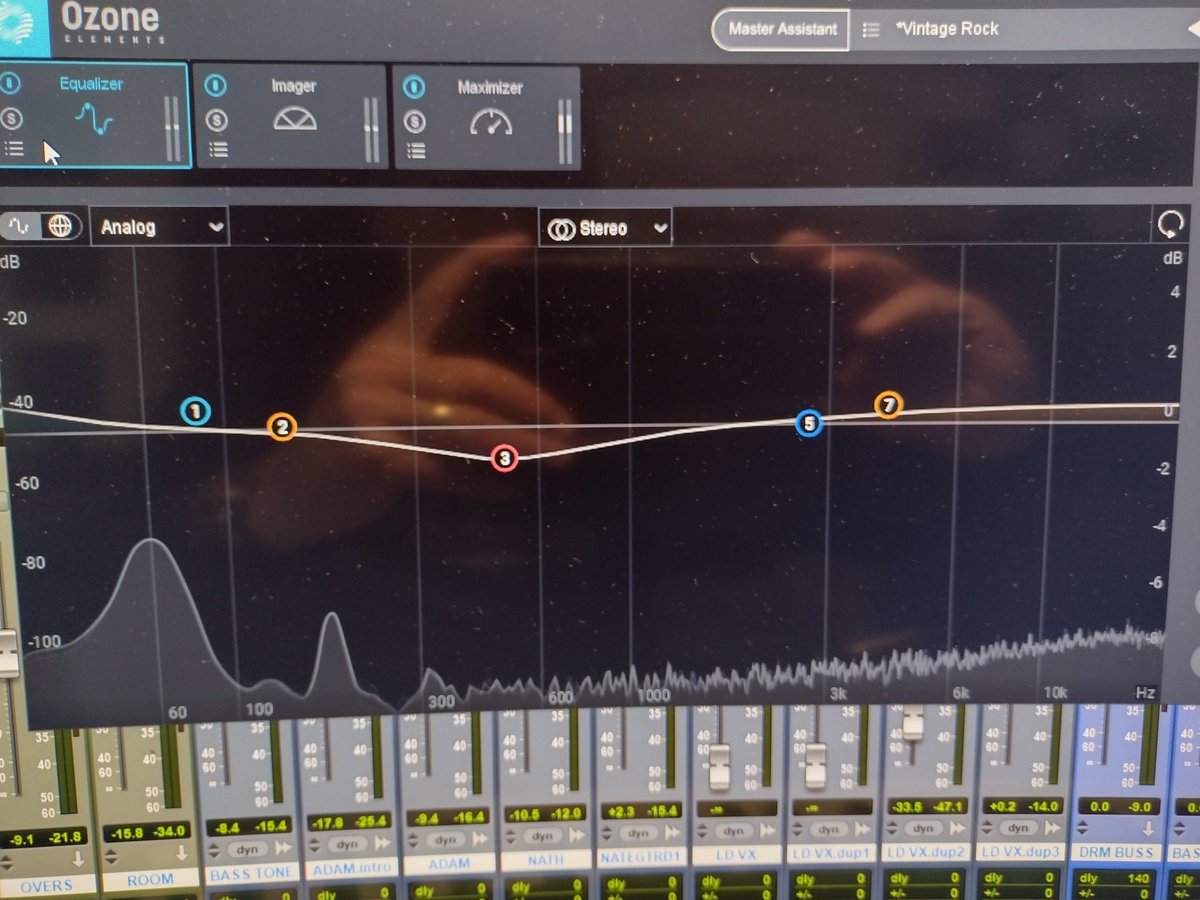Click the Maximizer module gain slider
Screen dimensions: 1200x900
pyautogui.click(x=566, y=131)
